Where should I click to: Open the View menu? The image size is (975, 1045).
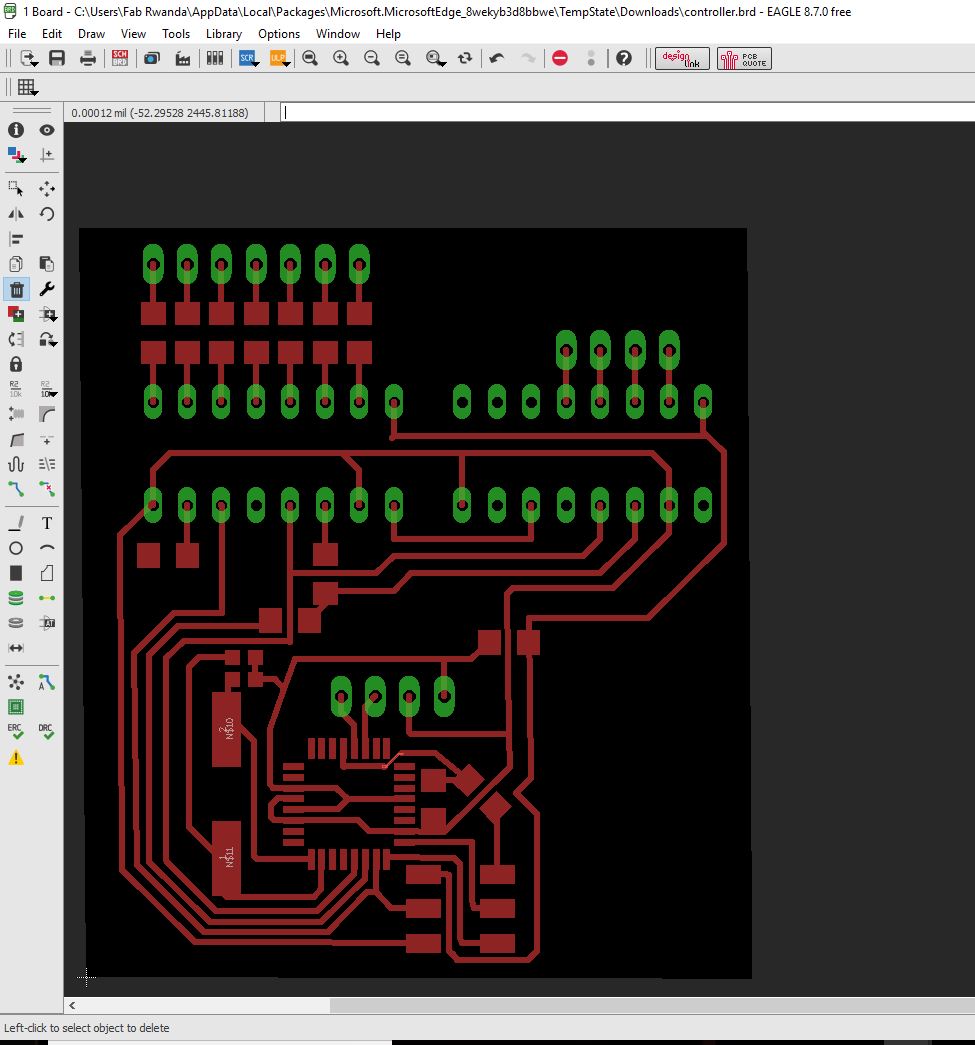(133, 33)
